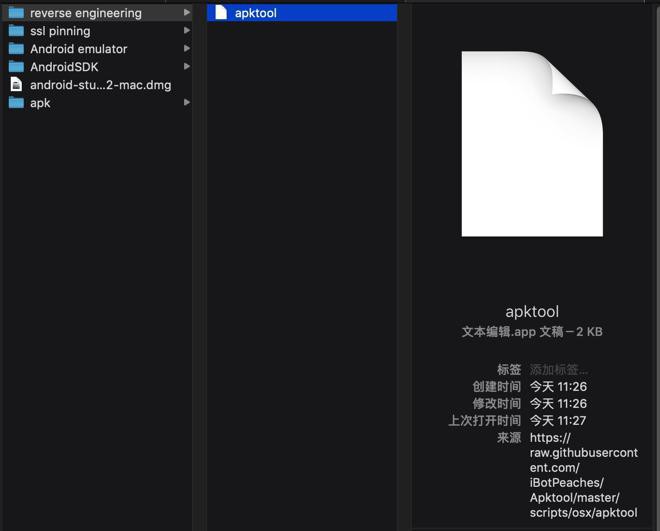
Task: Select the 'android-stu...2-mac.dmg' file name
Action: (101, 85)
